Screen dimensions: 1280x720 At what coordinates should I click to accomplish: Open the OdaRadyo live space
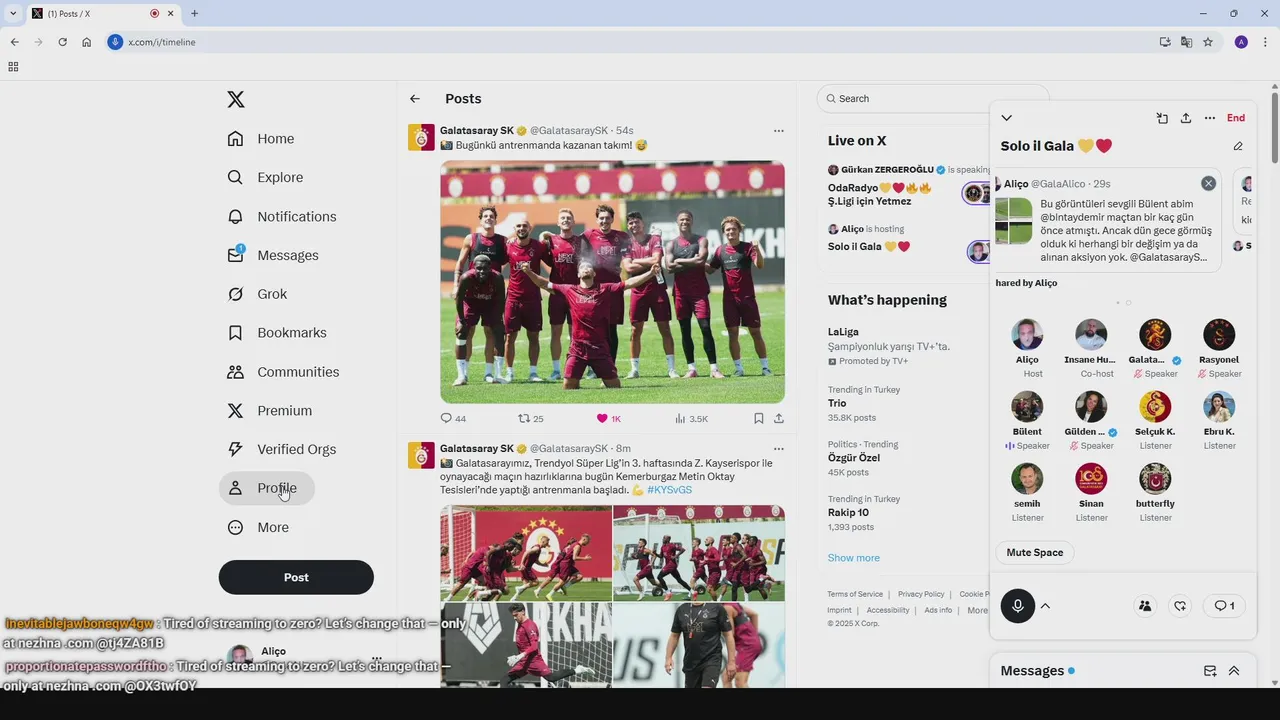880,194
